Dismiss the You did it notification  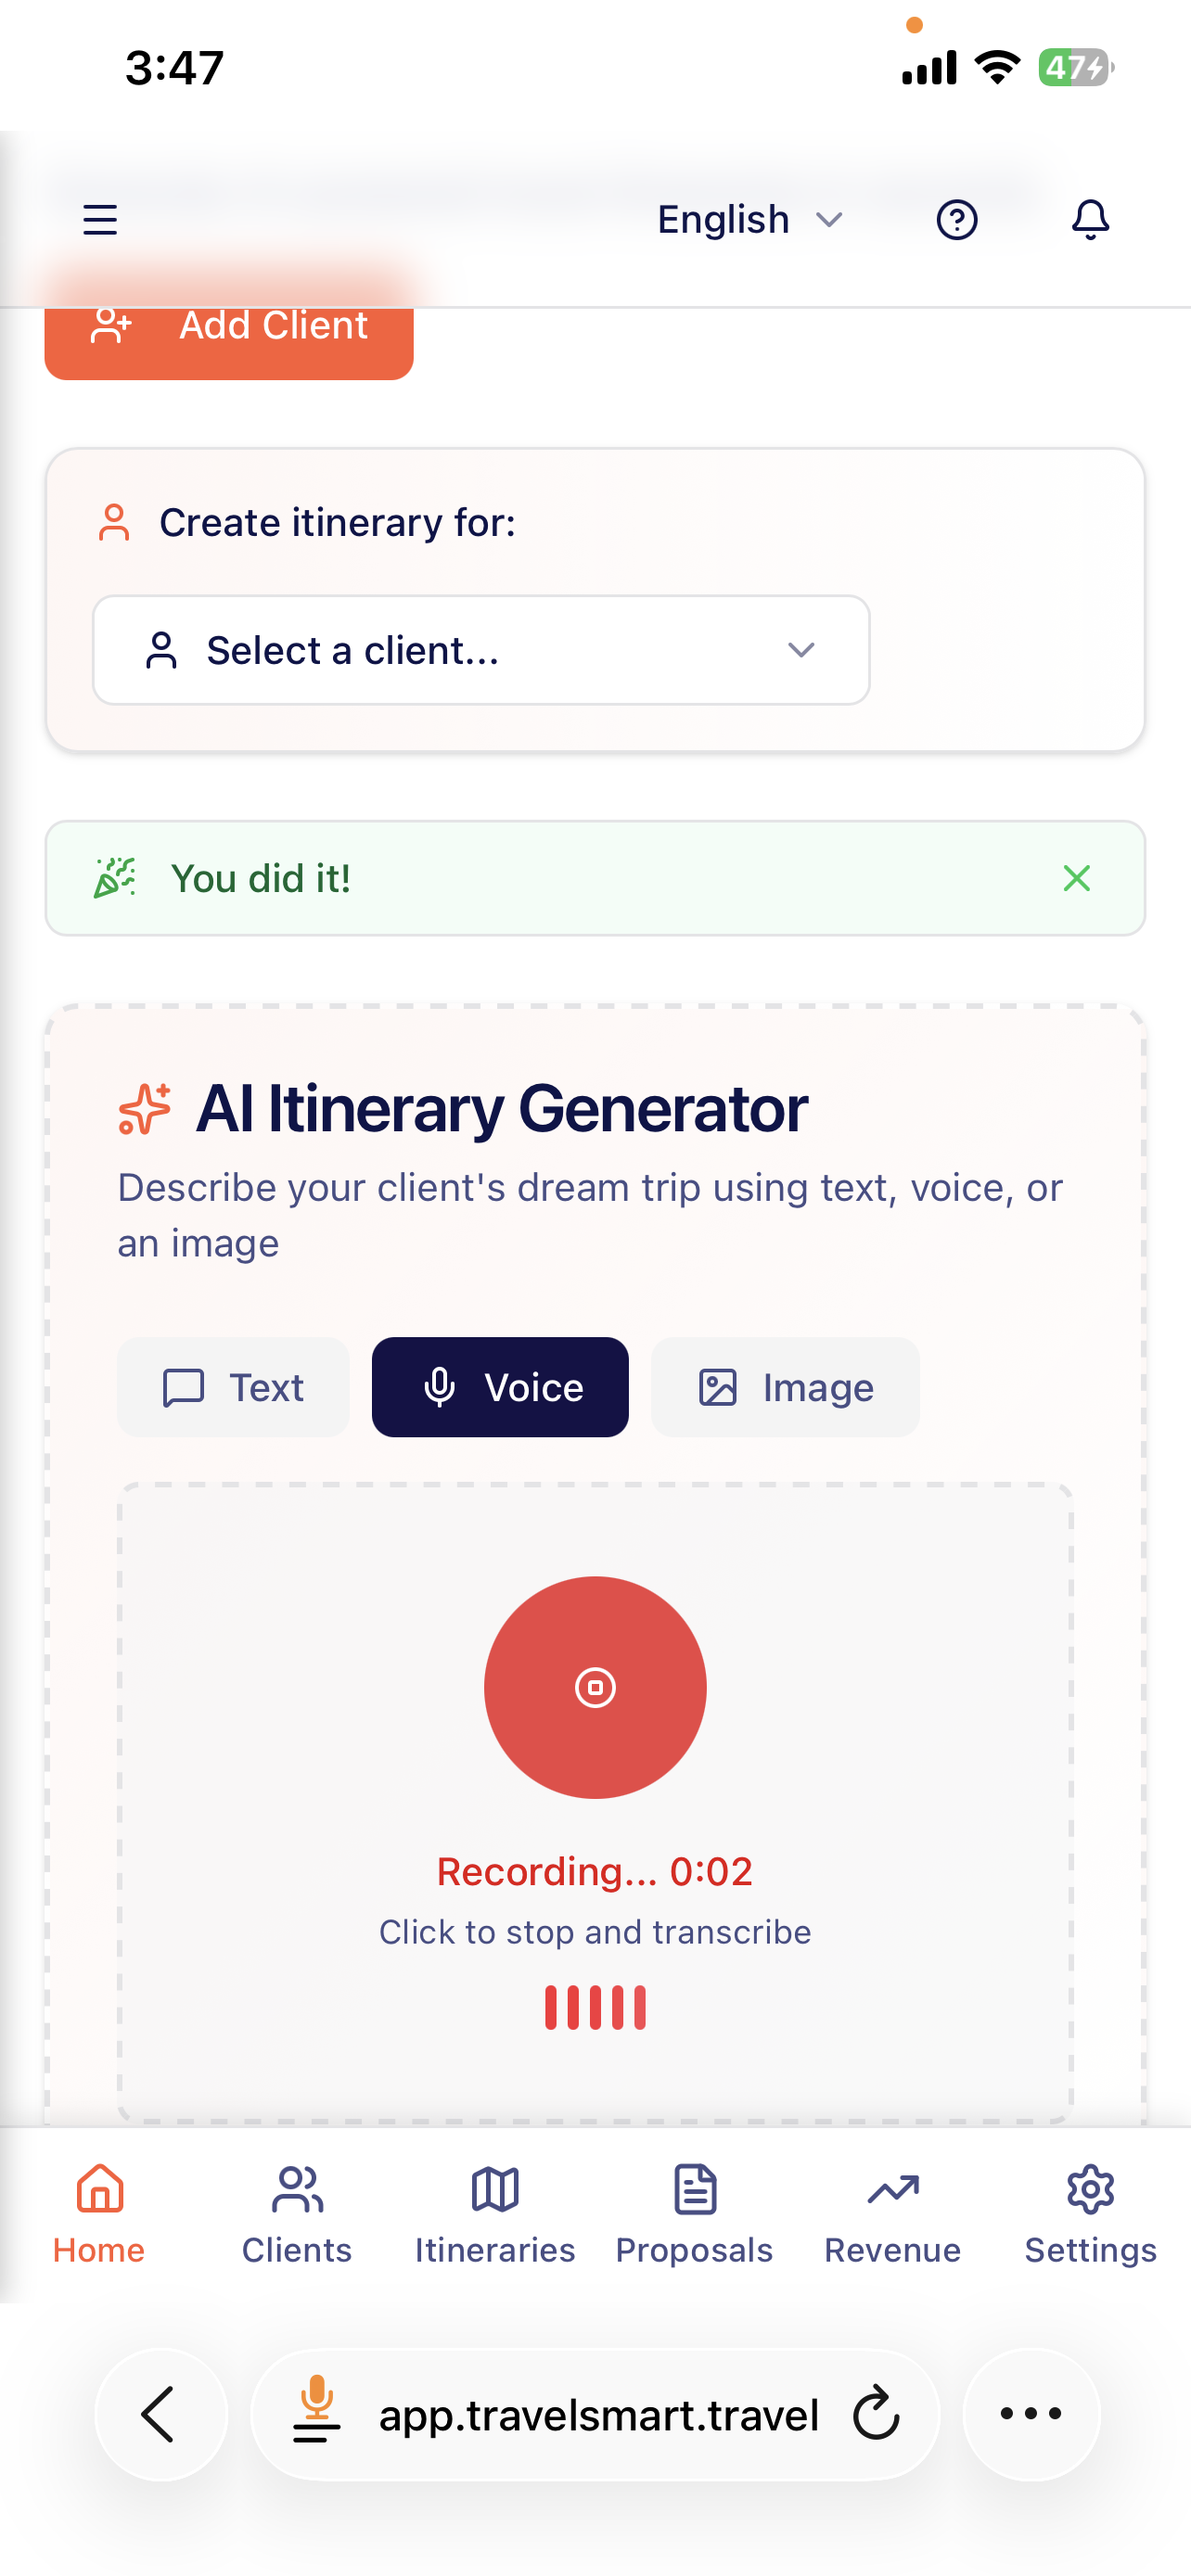(1076, 878)
